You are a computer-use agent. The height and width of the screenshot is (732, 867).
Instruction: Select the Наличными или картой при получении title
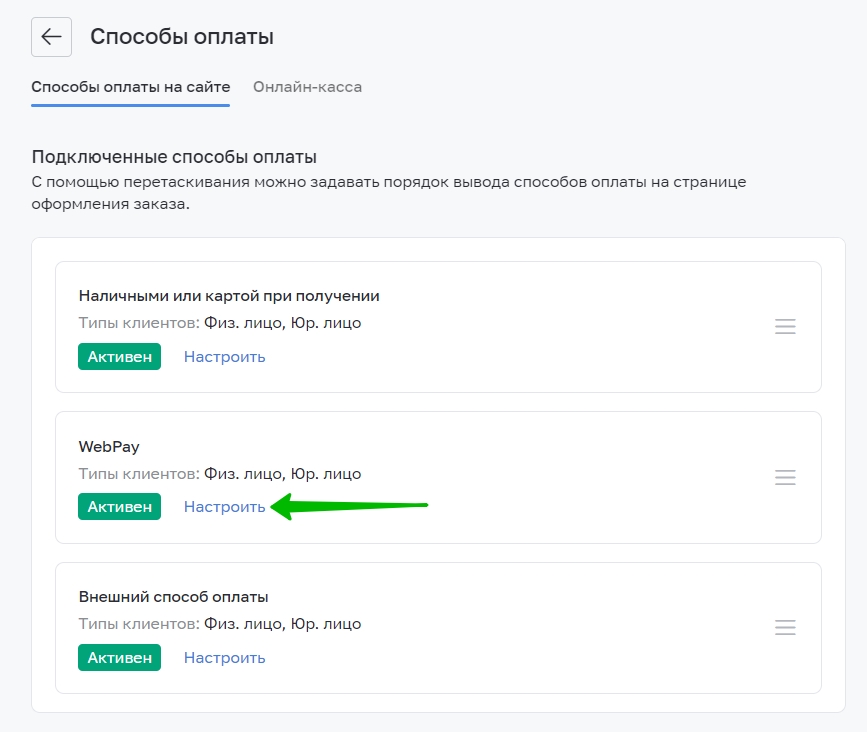(229, 296)
